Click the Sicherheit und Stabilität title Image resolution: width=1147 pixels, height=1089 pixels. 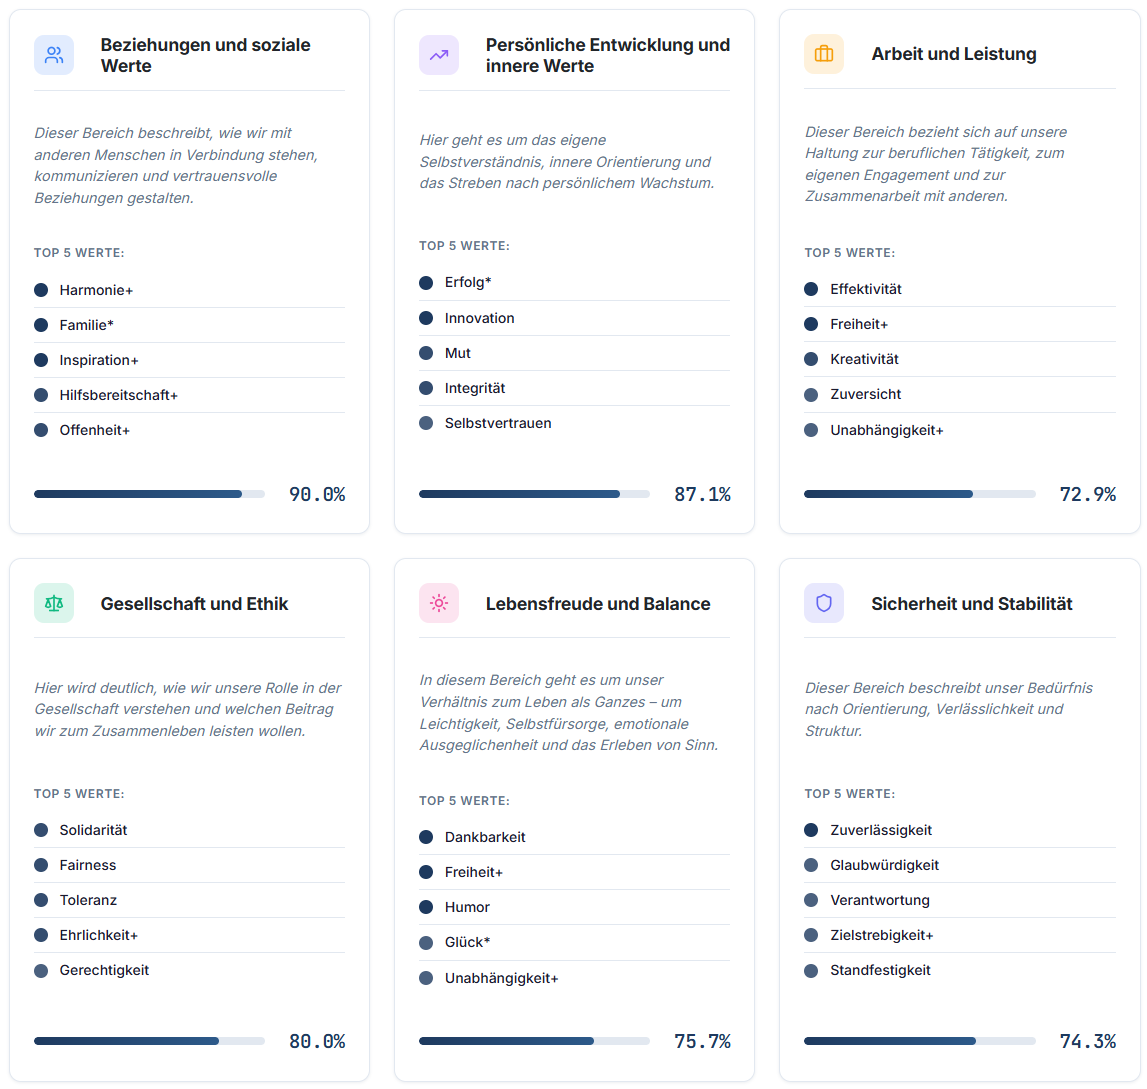click(971, 604)
